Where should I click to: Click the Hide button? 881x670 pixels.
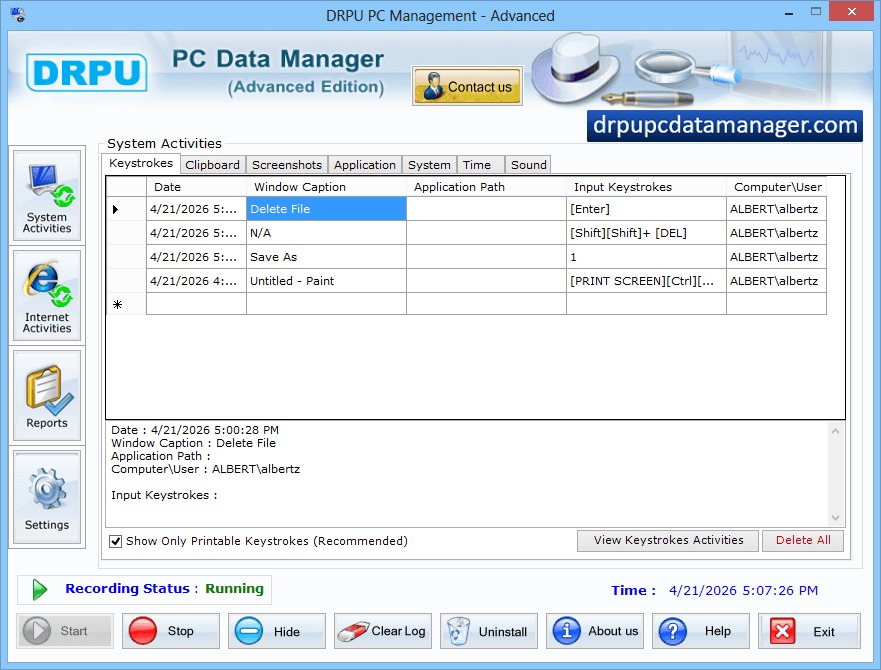click(277, 631)
